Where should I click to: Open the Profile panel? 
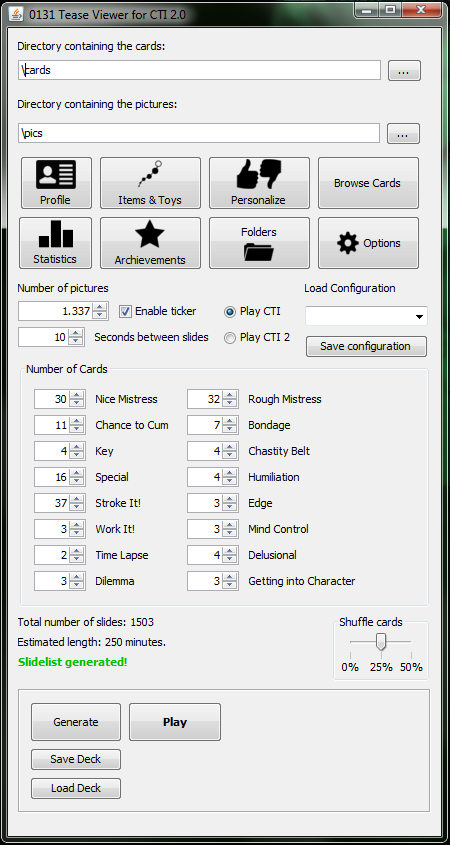pos(56,183)
